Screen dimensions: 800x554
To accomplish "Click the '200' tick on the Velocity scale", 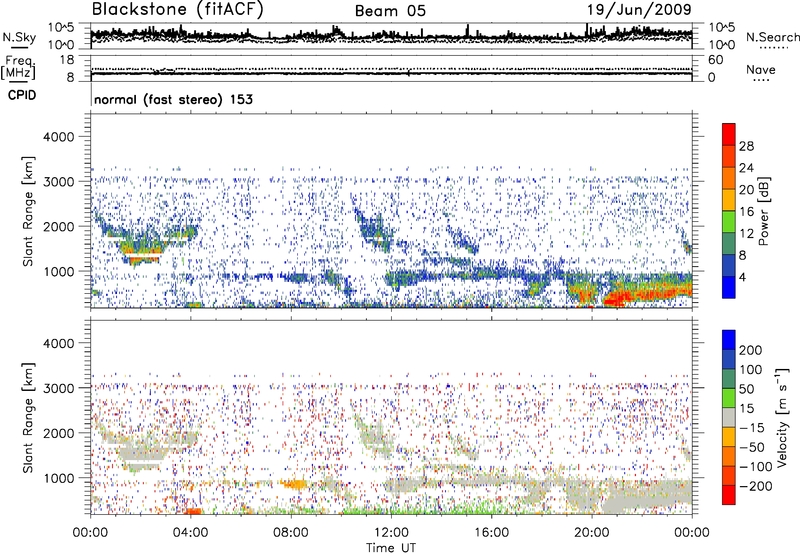I will tap(751, 350).
